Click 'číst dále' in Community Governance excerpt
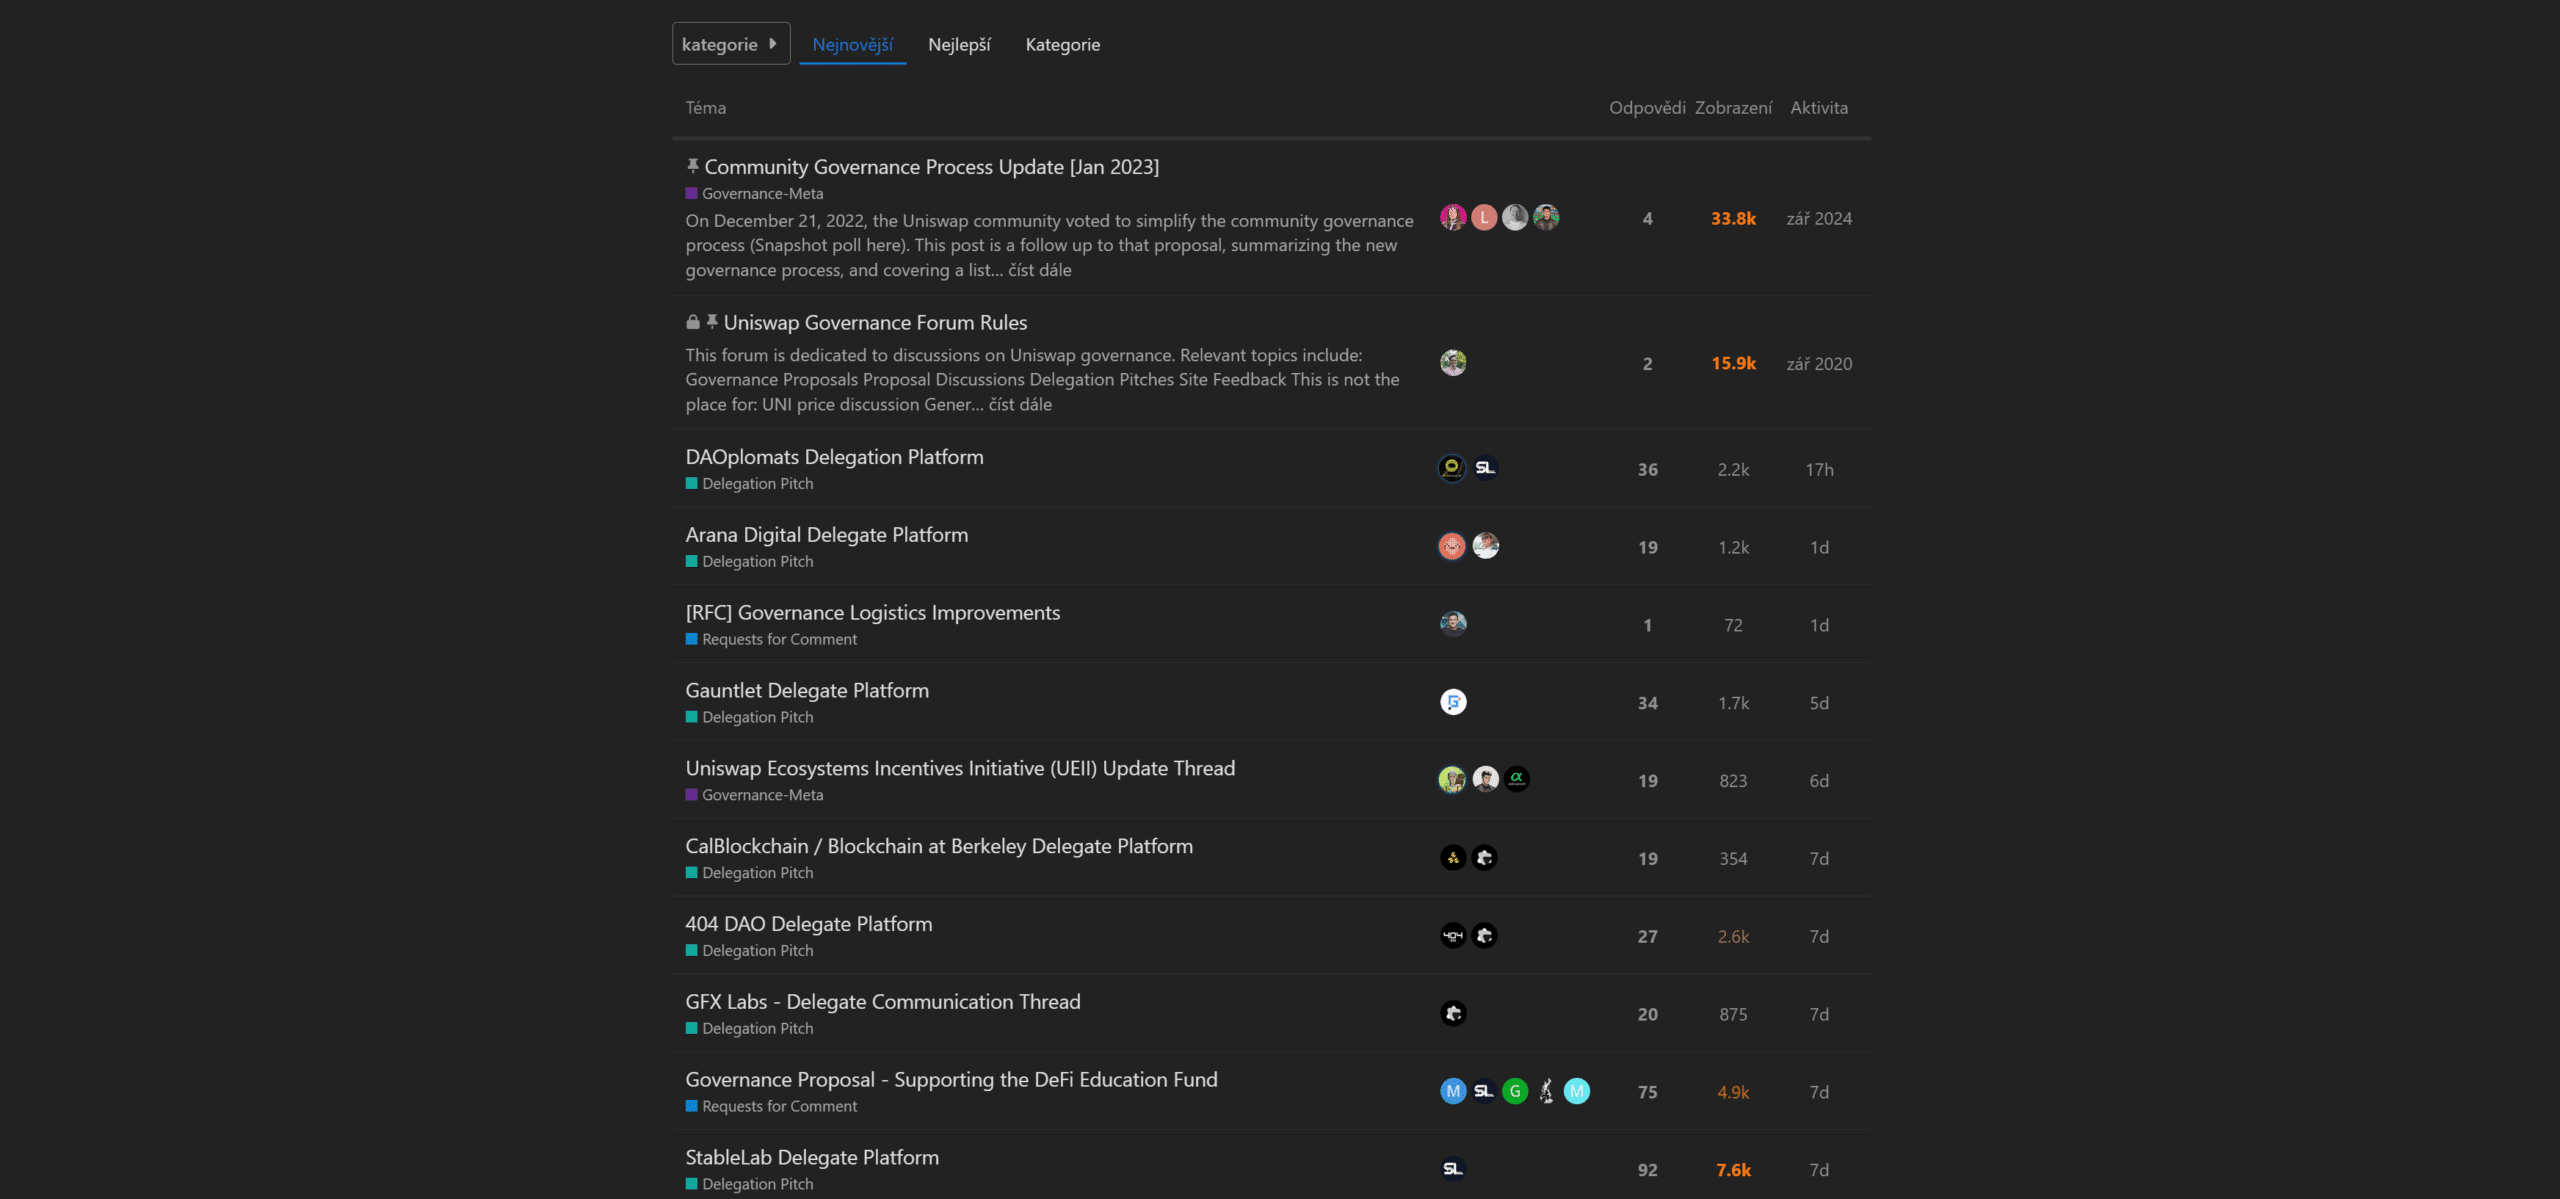This screenshot has width=2560, height=1199. [x=1040, y=270]
